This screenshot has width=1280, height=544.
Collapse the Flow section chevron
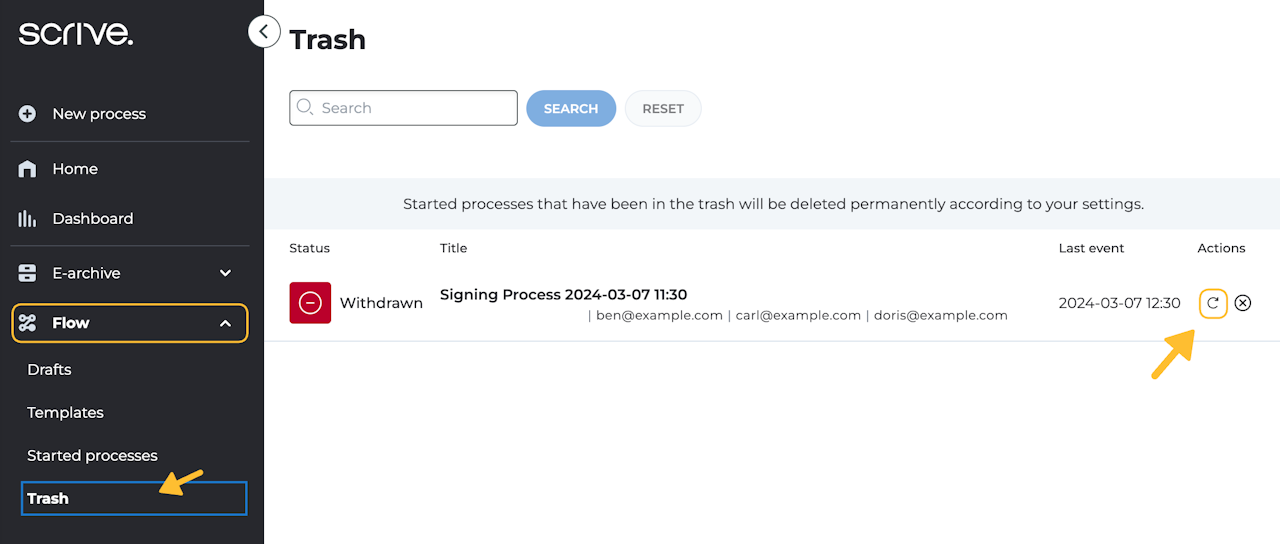point(225,323)
